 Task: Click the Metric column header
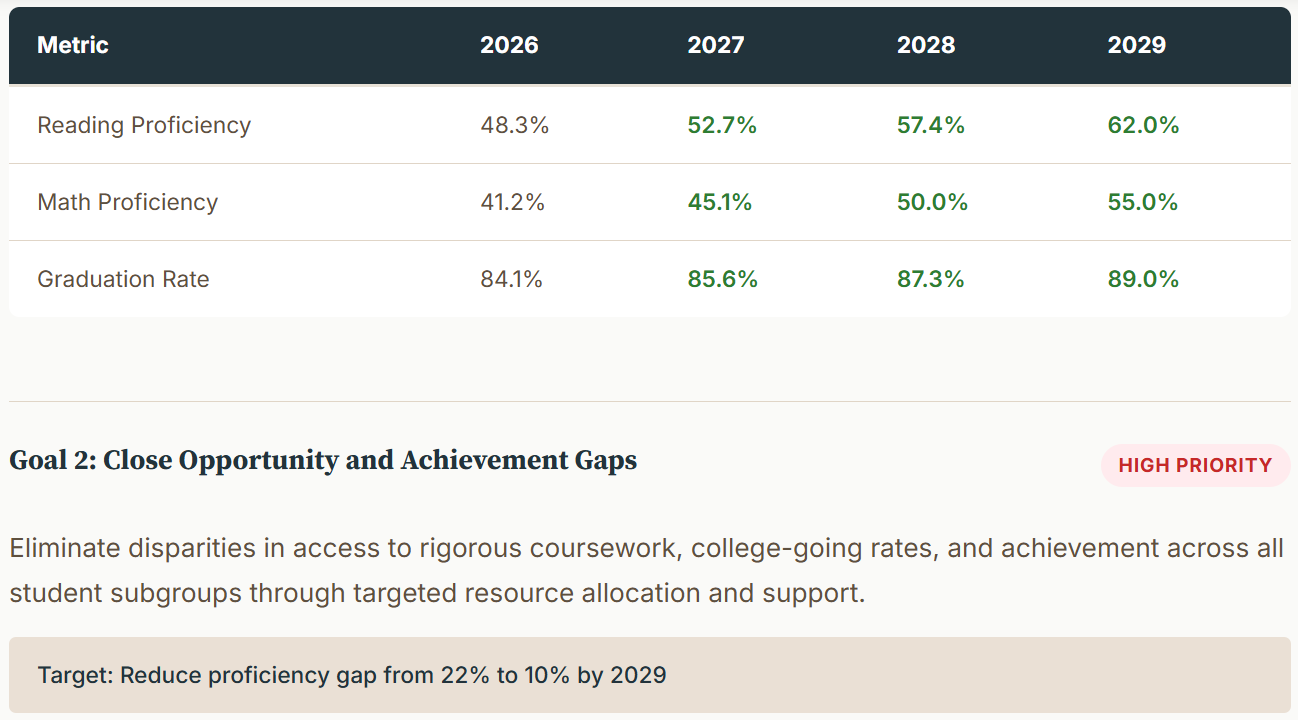pyautogui.click(x=73, y=45)
